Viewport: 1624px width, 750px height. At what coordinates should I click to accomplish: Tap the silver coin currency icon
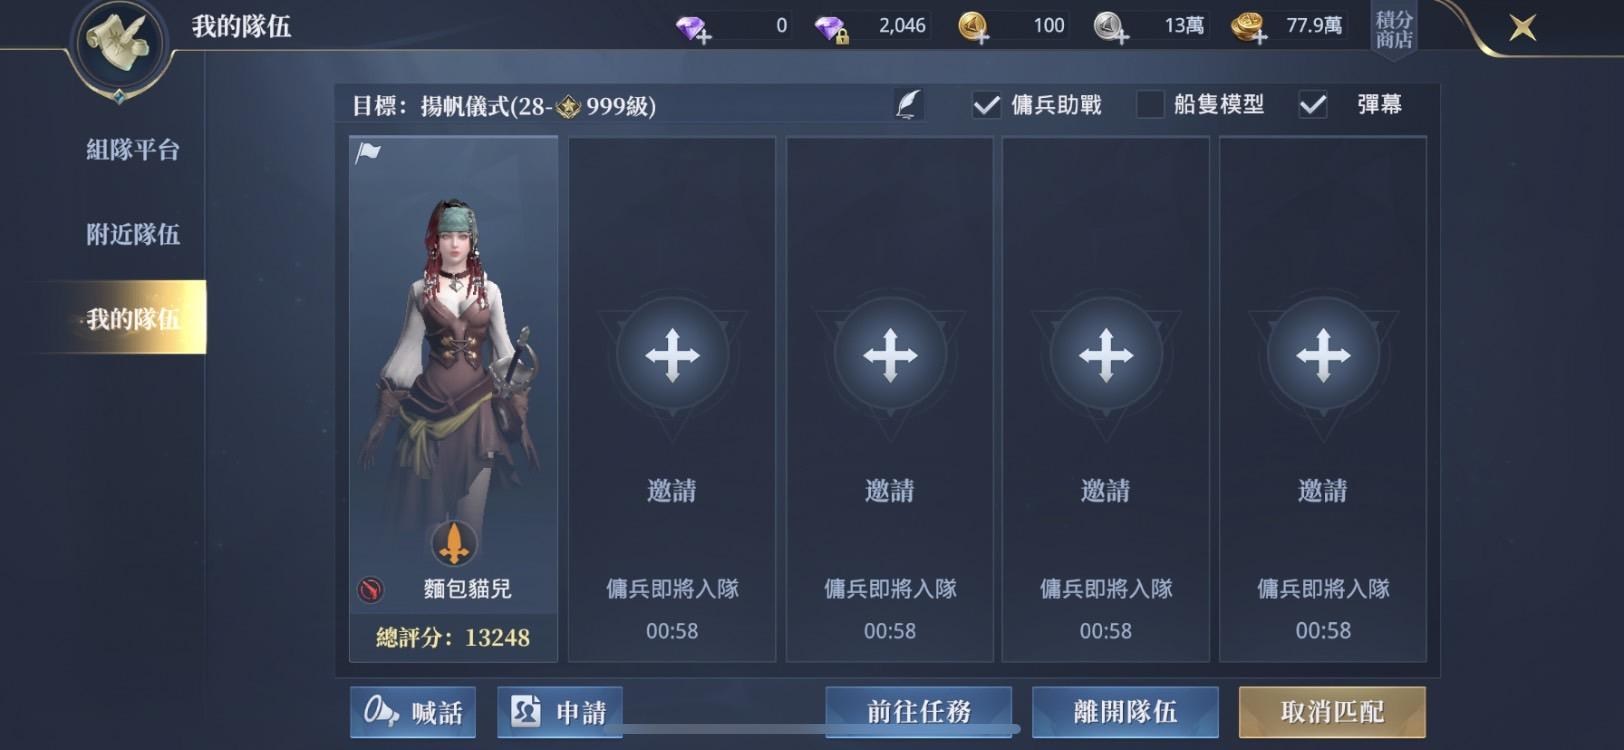tap(1110, 27)
